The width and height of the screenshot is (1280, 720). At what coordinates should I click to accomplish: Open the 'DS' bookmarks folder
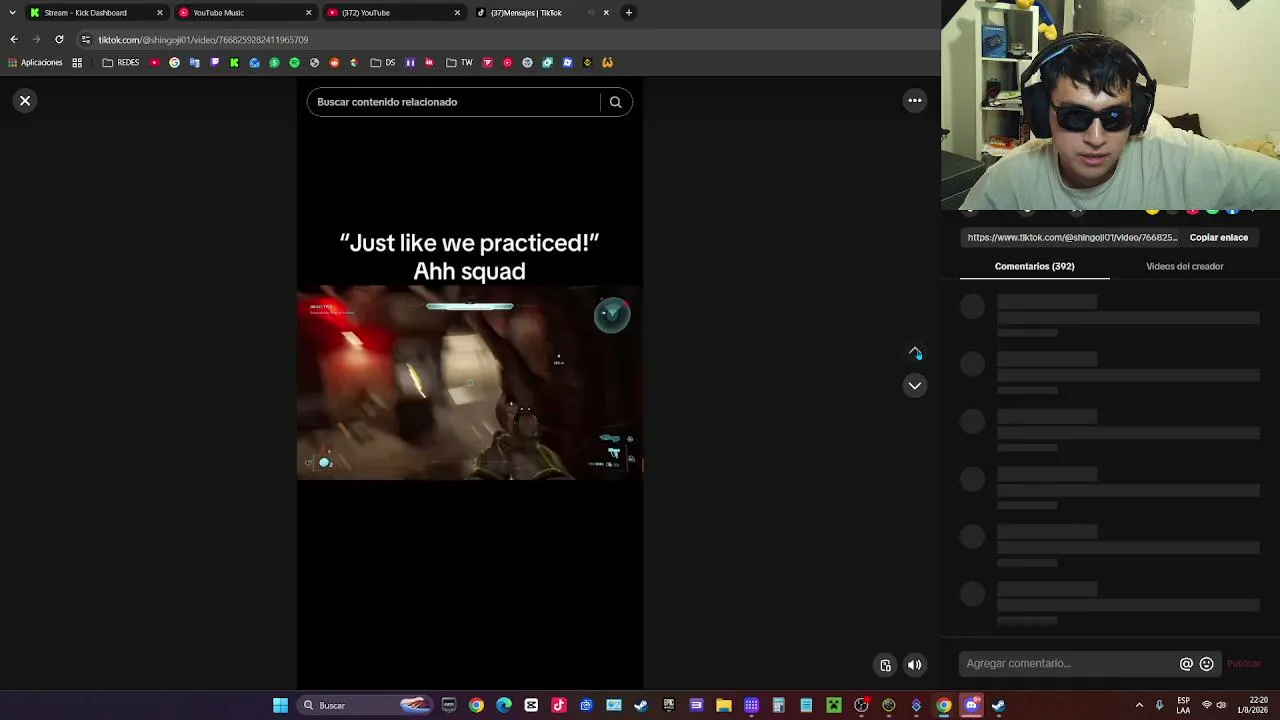383,63
